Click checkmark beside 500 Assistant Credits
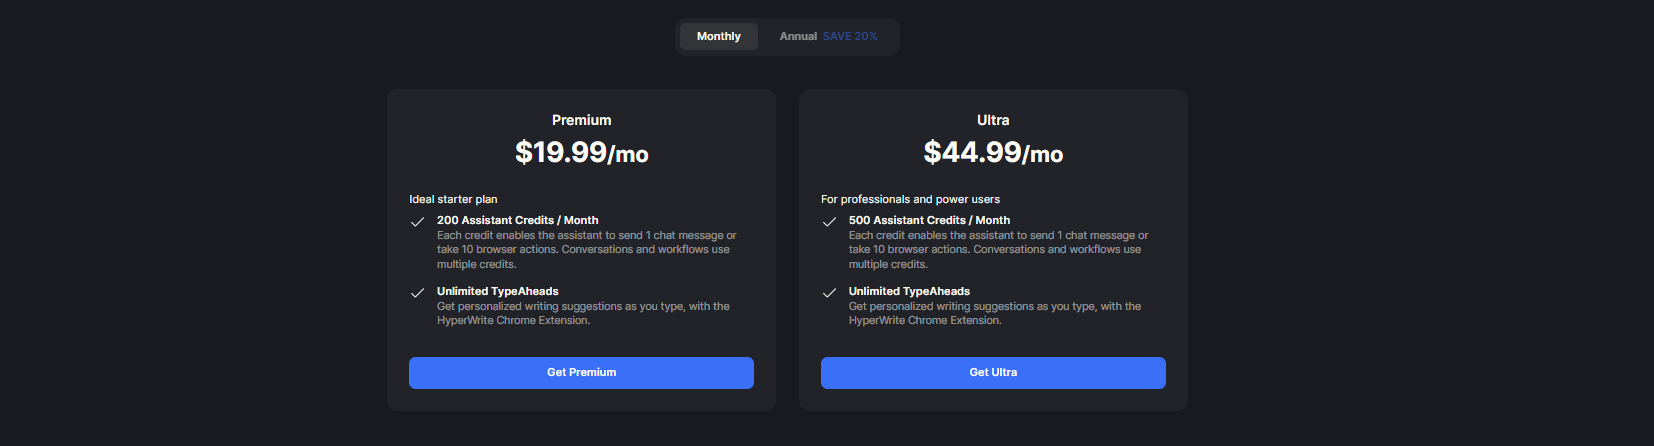This screenshot has width=1654, height=446. pos(829,222)
